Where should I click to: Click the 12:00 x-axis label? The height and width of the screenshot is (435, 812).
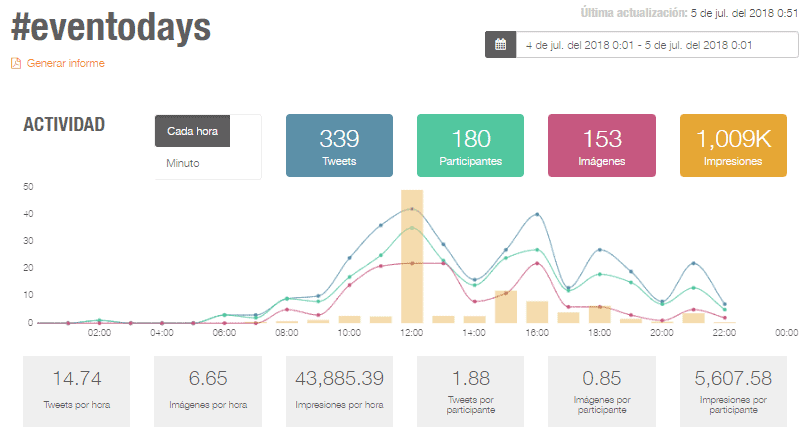tap(412, 332)
